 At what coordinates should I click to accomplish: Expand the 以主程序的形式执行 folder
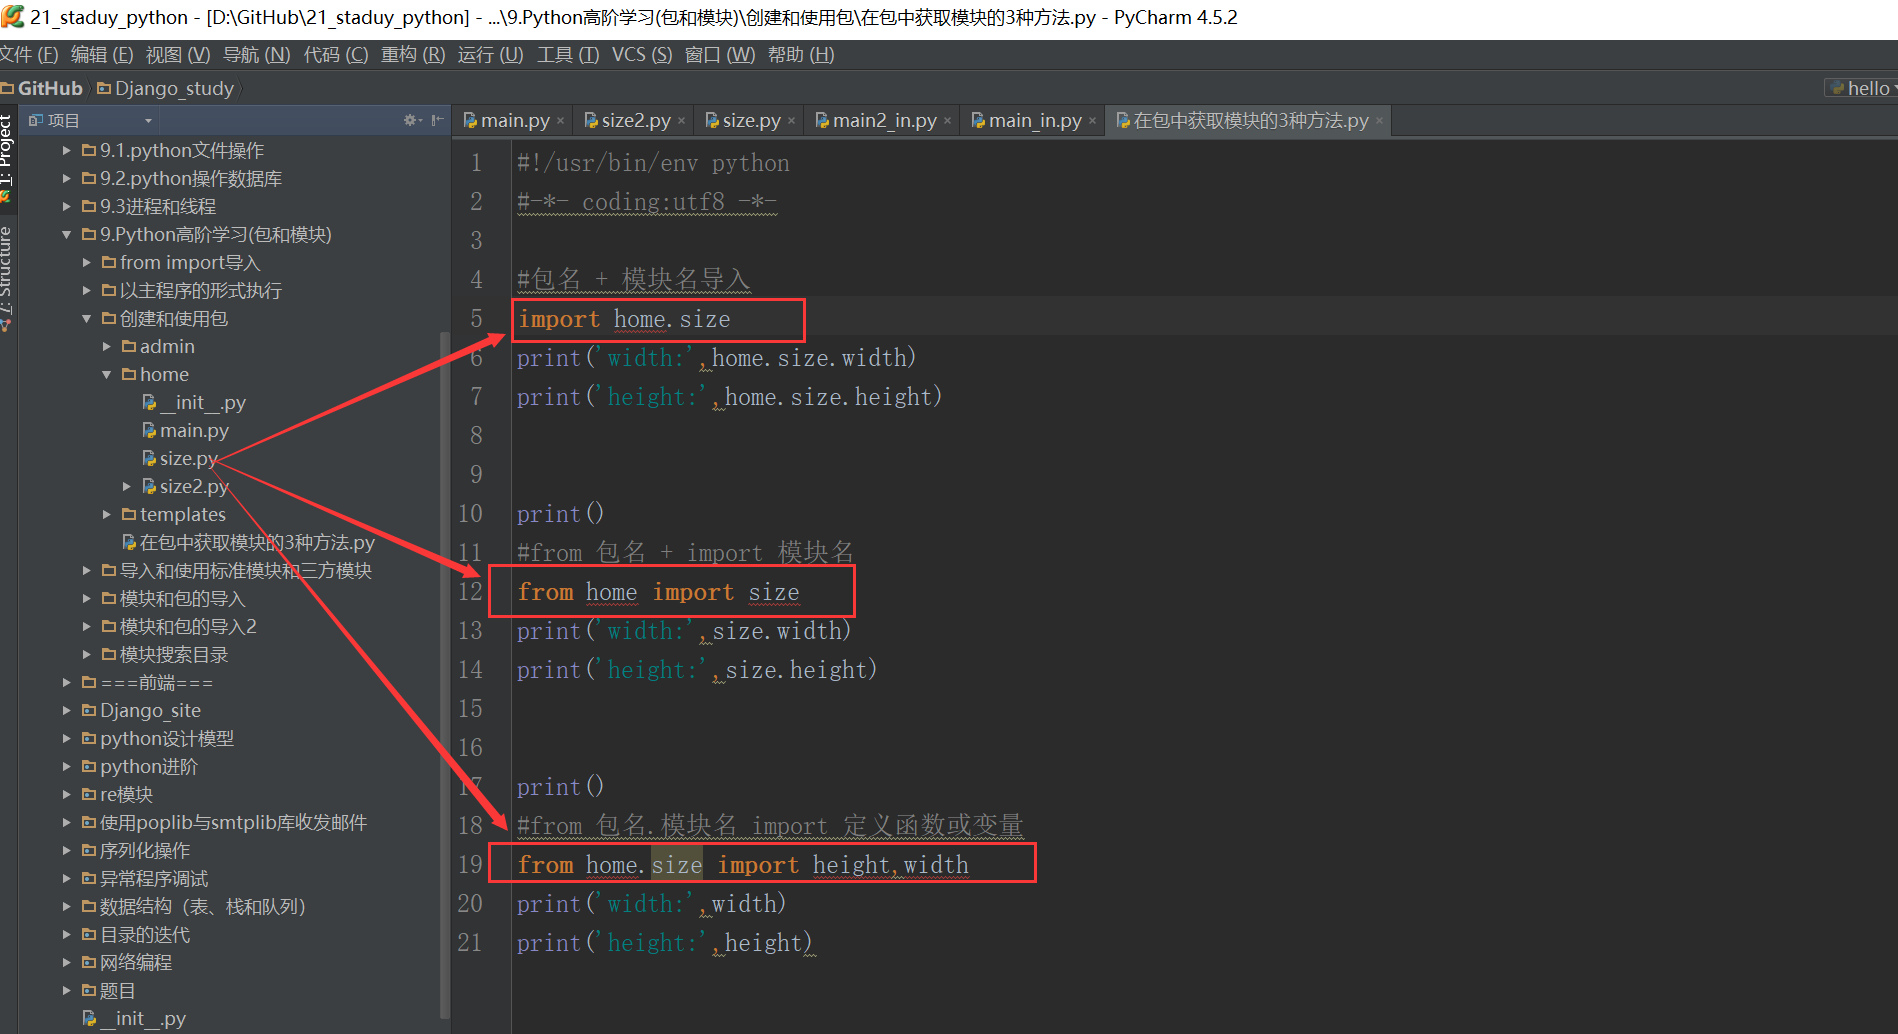[x=86, y=290]
